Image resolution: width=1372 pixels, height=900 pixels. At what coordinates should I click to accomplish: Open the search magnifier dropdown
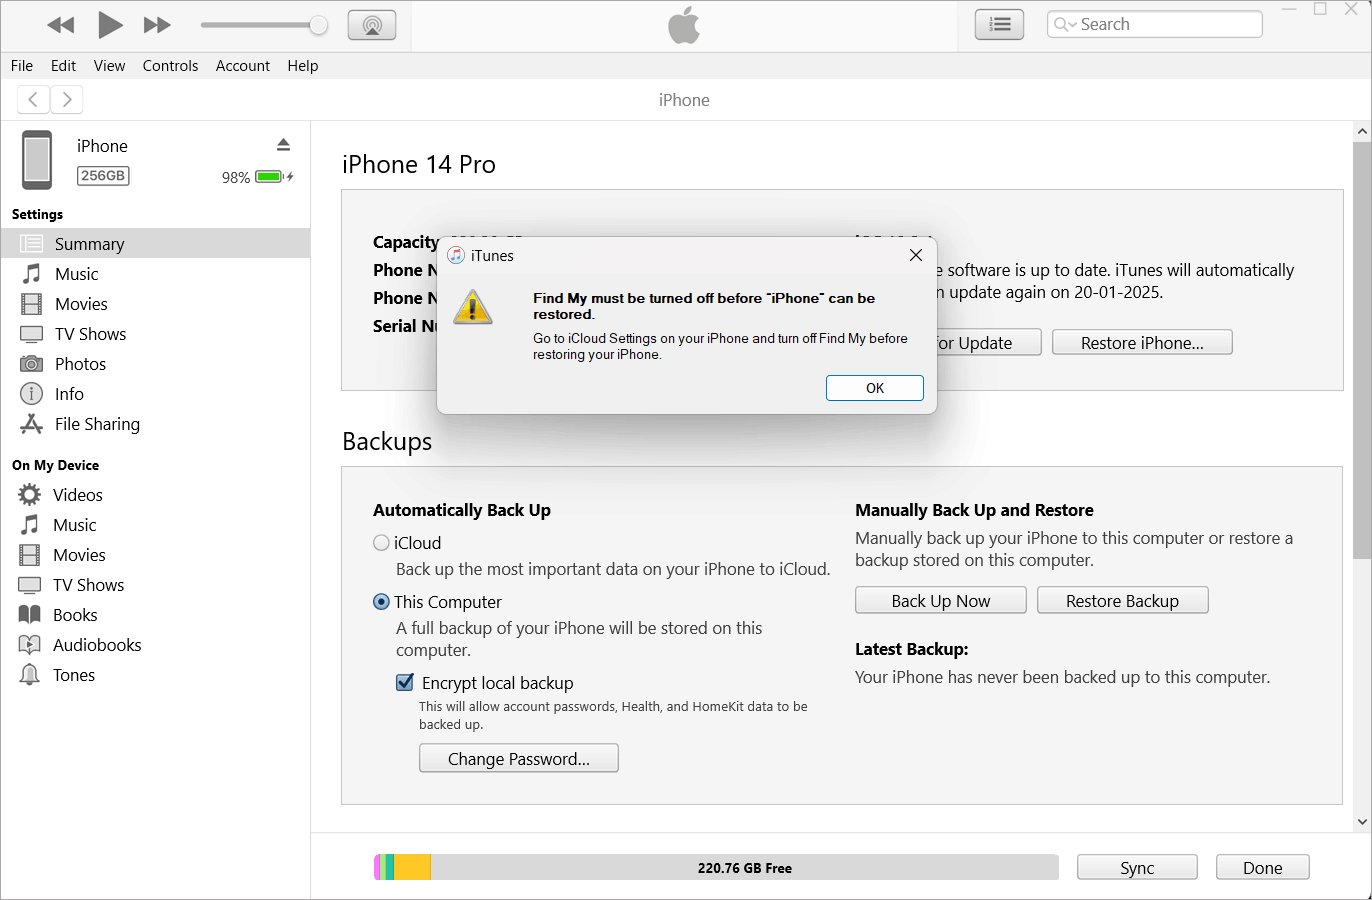click(1065, 24)
